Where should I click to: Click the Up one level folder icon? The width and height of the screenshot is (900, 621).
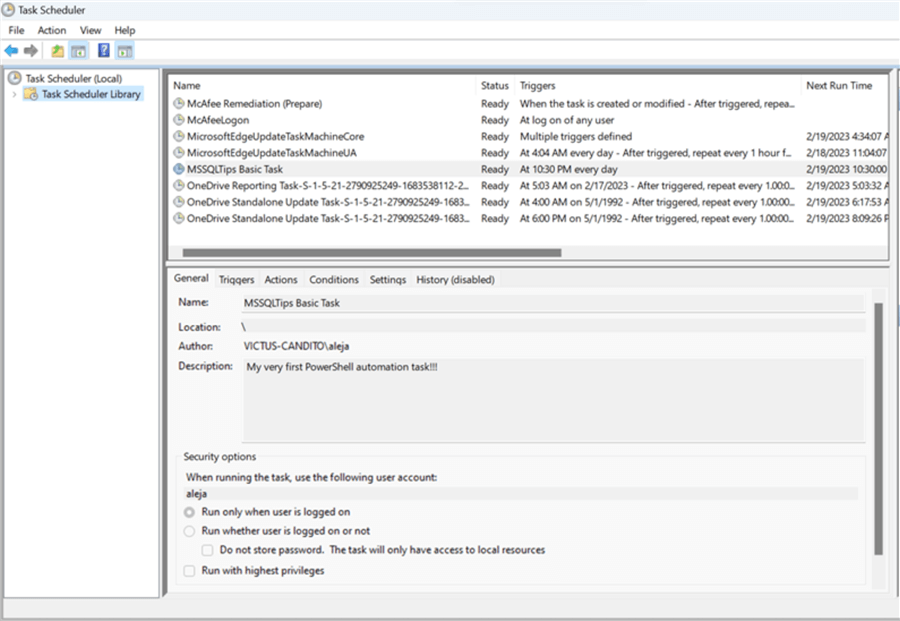[57, 51]
